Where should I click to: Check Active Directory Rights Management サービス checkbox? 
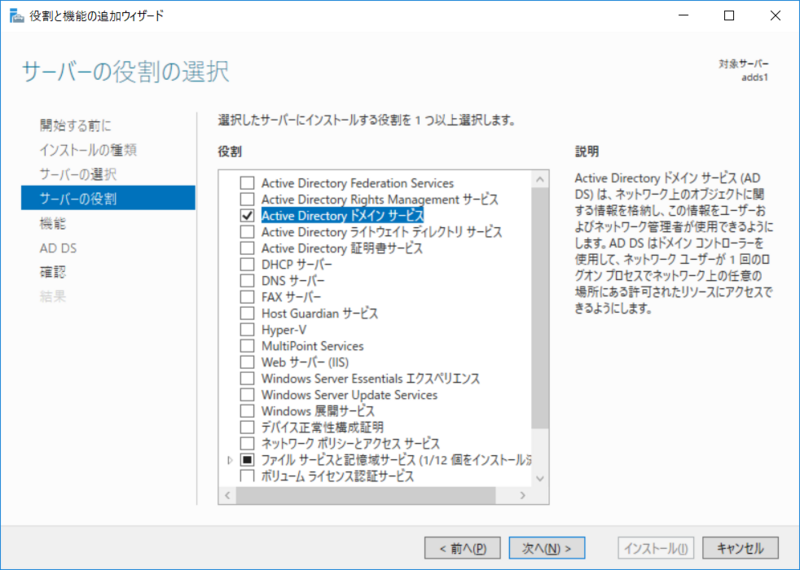(247, 199)
